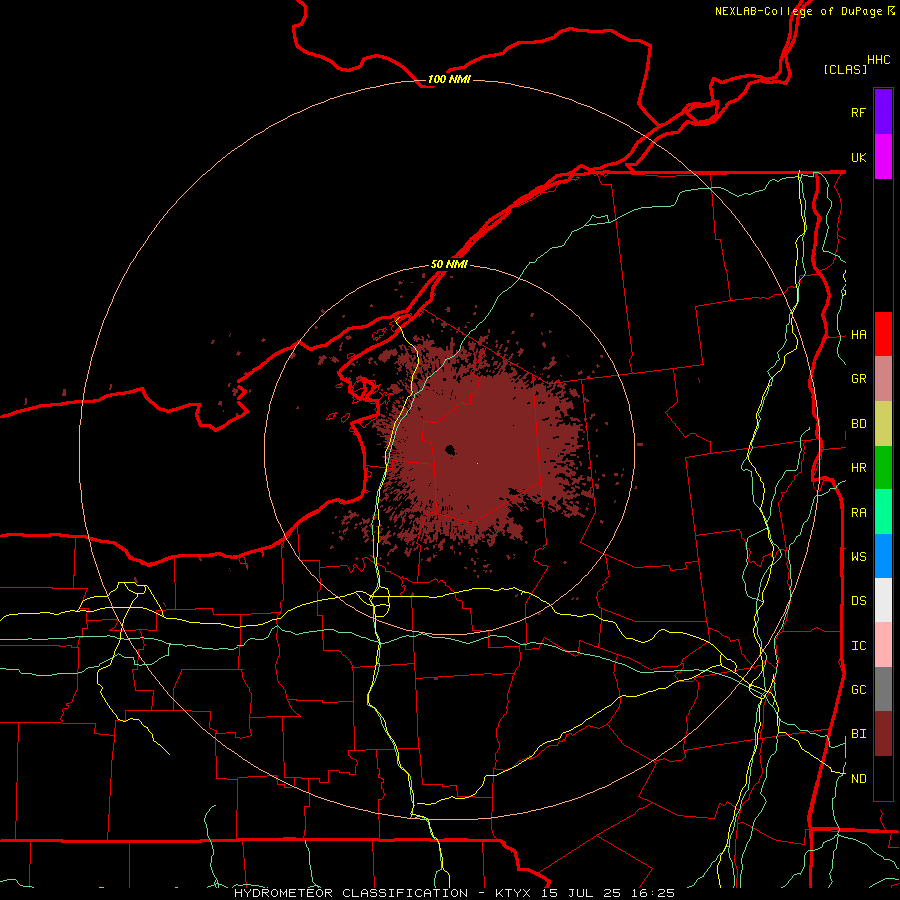Click the ND legend label
900x900 pixels.
(x=858, y=779)
